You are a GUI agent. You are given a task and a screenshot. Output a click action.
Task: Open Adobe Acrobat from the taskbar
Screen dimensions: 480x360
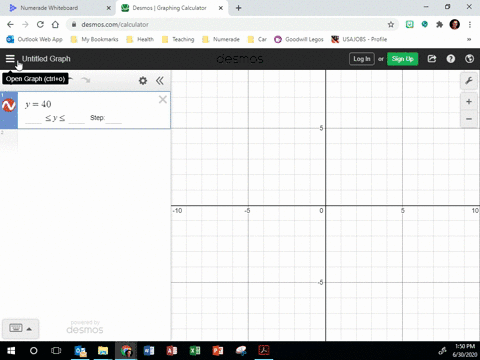click(x=264, y=351)
